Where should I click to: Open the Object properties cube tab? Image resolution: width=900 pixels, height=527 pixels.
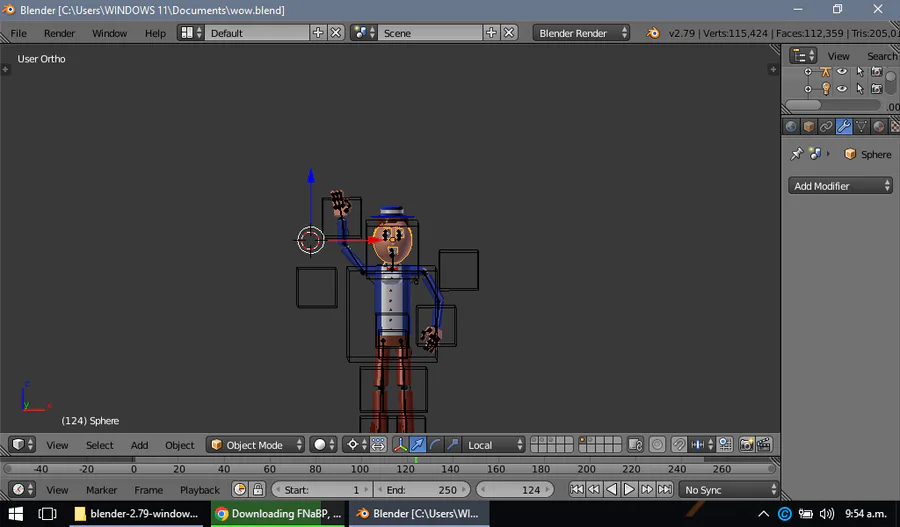[x=809, y=126]
